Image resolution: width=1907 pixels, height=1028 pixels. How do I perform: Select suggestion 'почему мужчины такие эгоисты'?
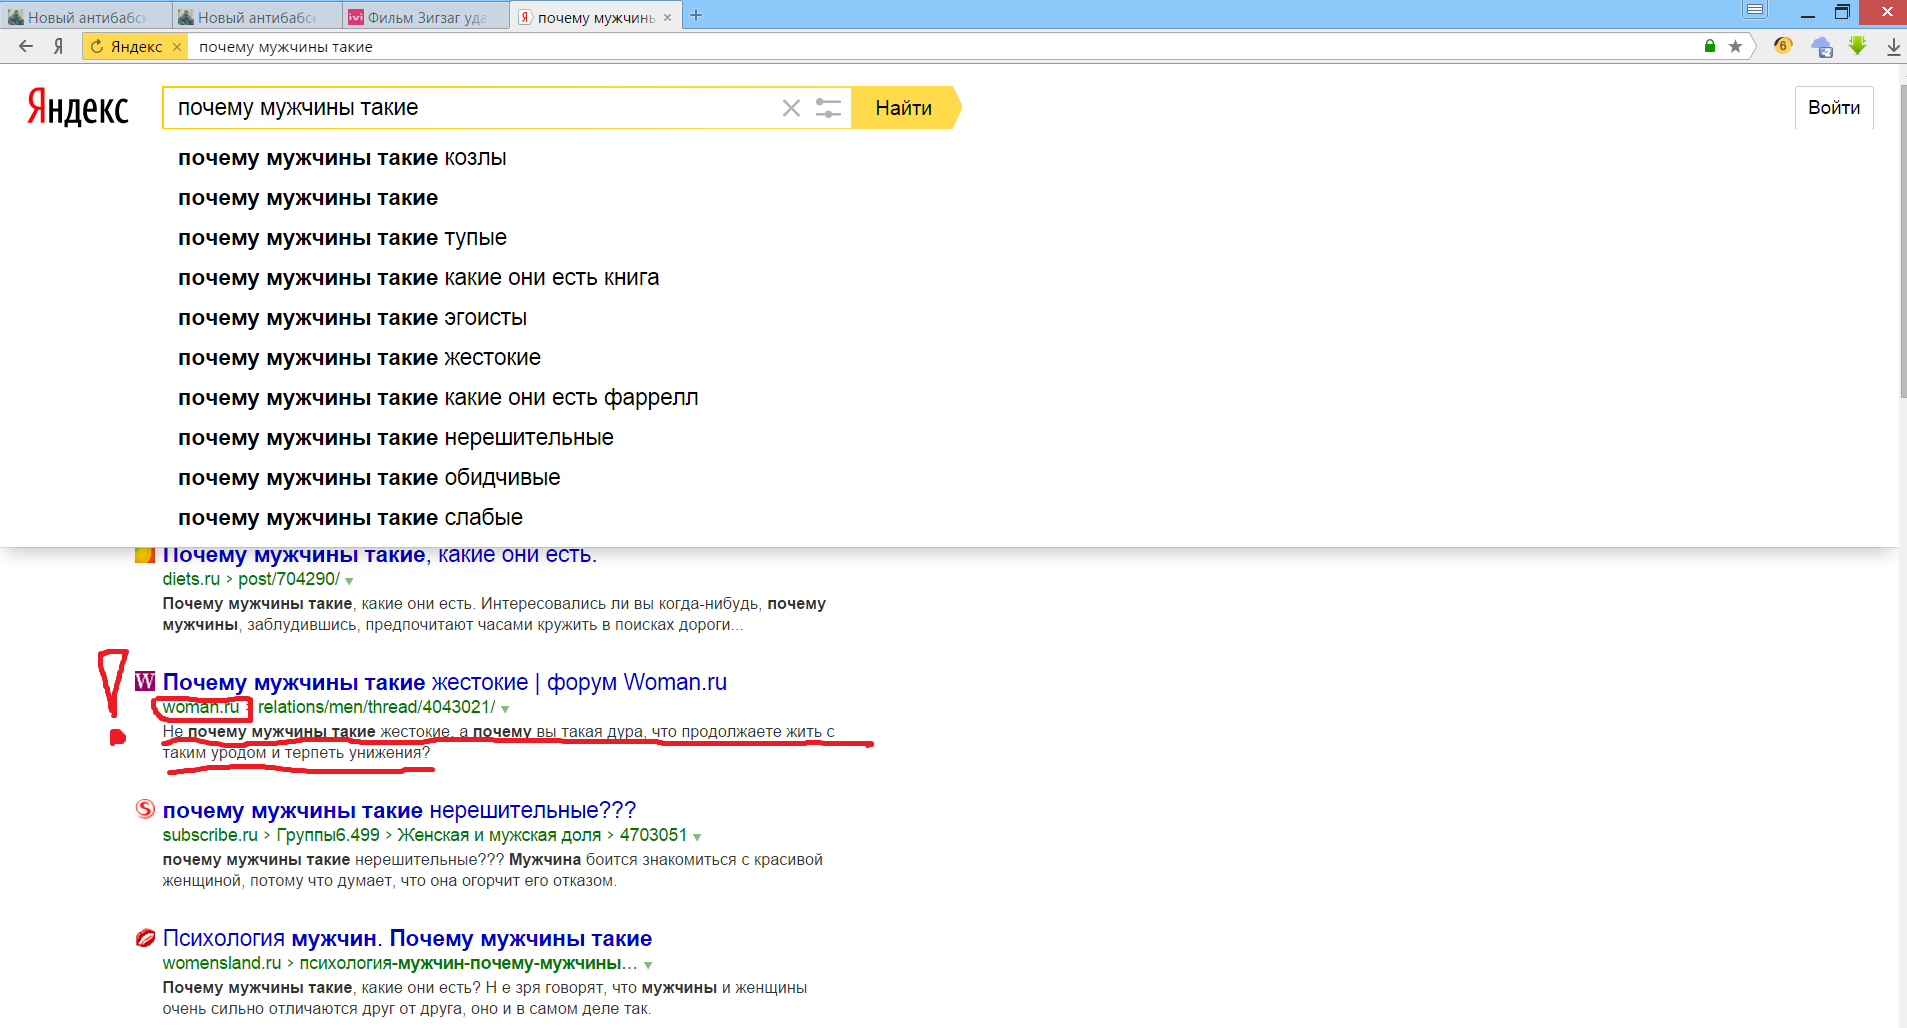pos(352,318)
